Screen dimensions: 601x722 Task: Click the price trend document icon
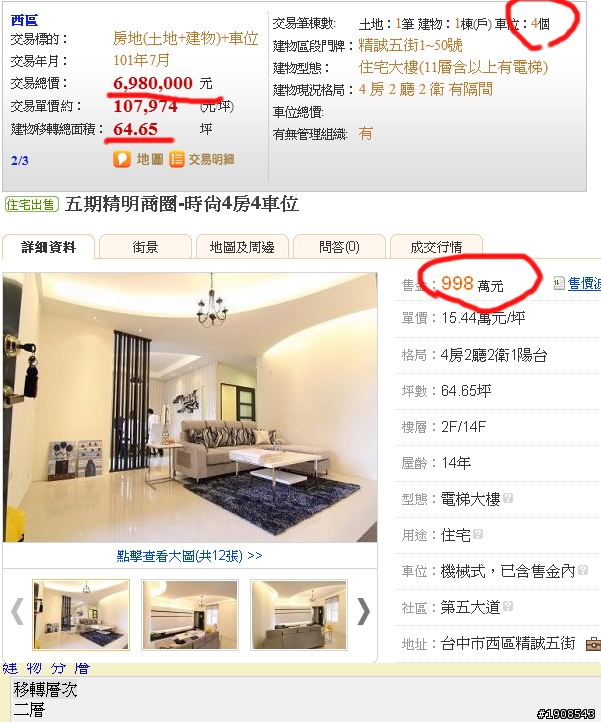point(559,283)
